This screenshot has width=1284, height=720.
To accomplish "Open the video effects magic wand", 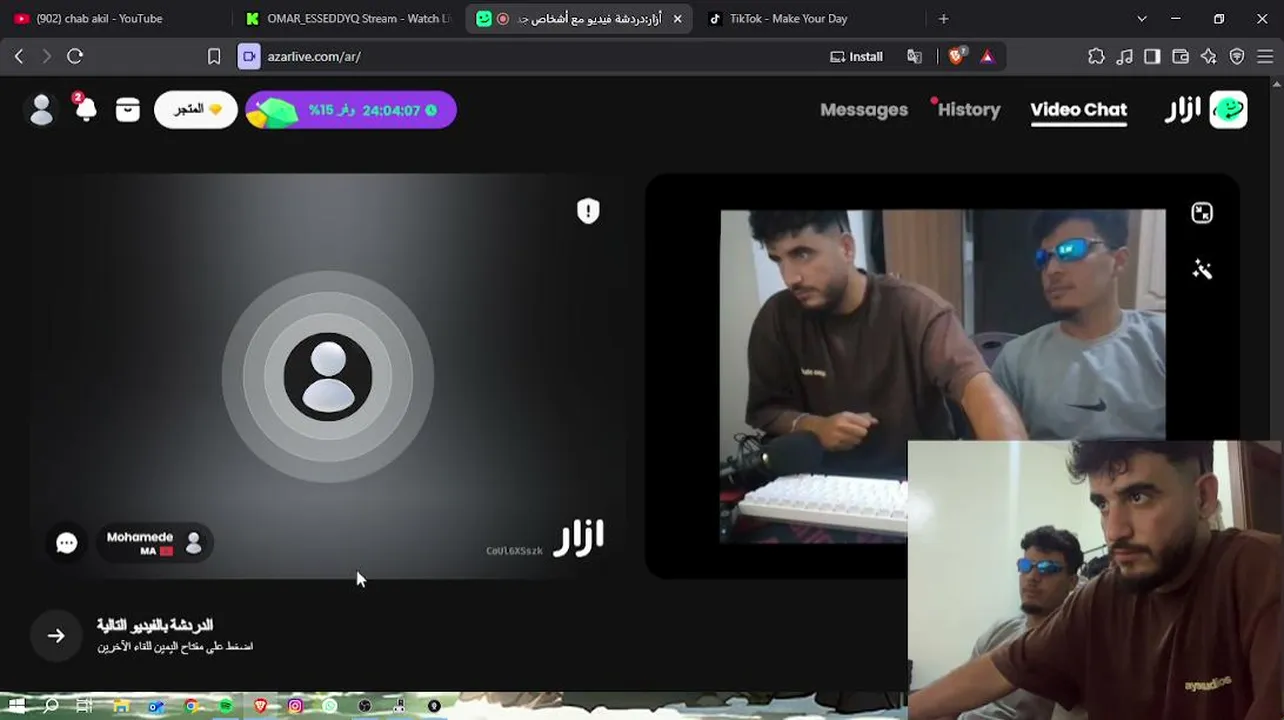I will [1202, 269].
